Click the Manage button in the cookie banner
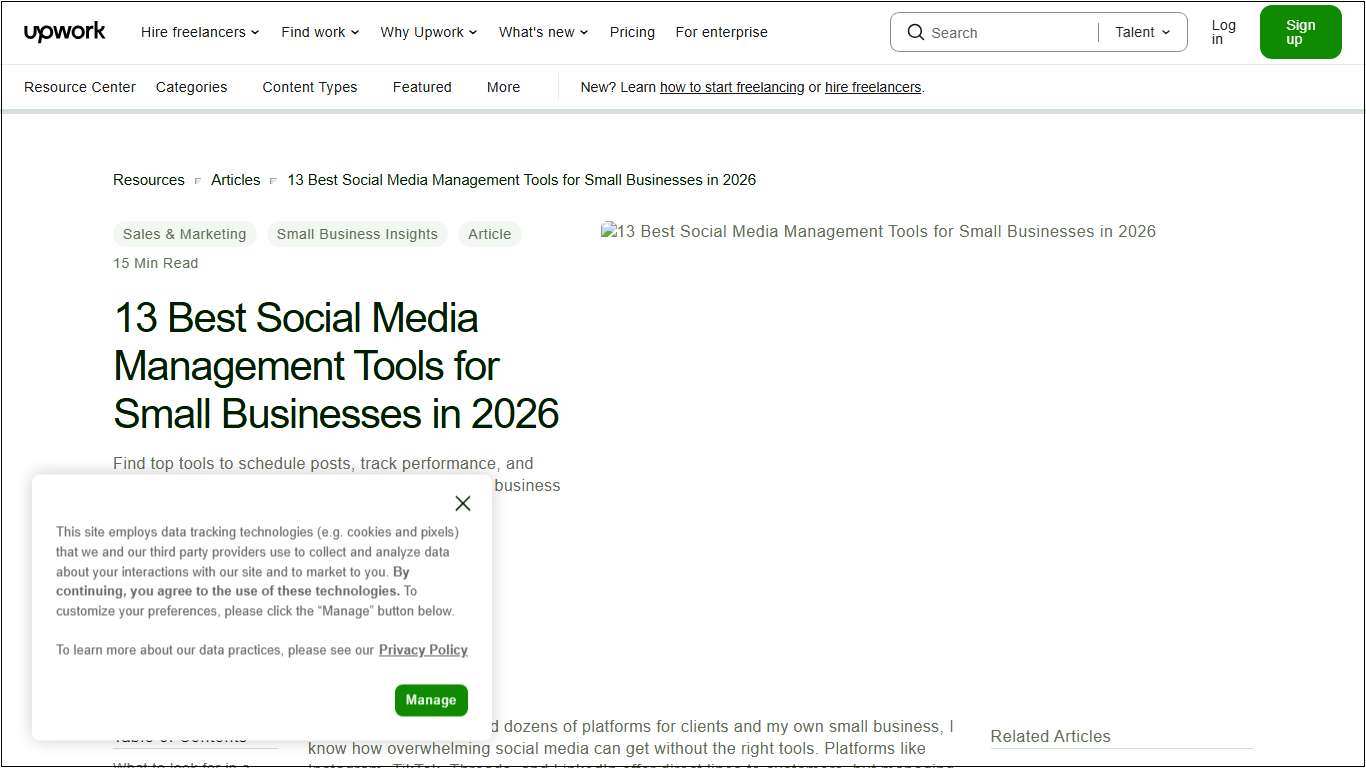The width and height of the screenshot is (1366, 768). [x=431, y=700]
